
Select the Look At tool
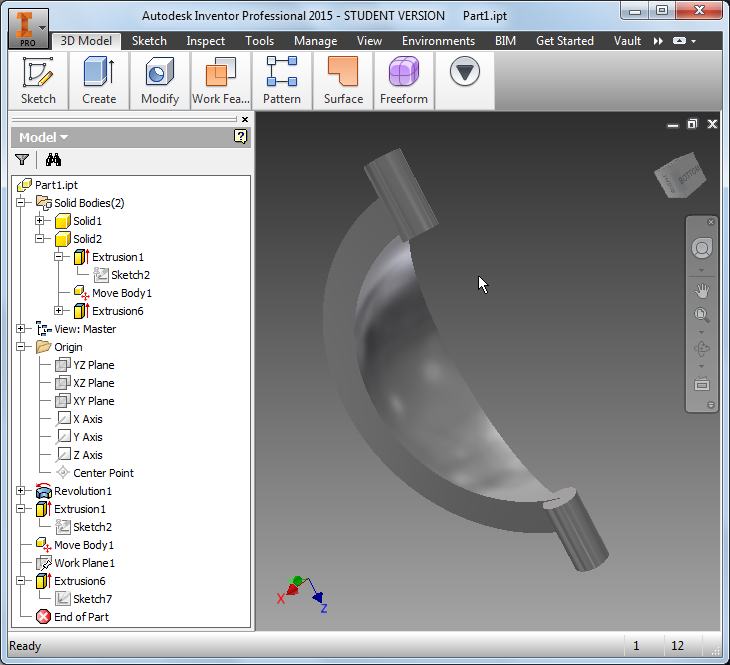click(x=702, y=384)
